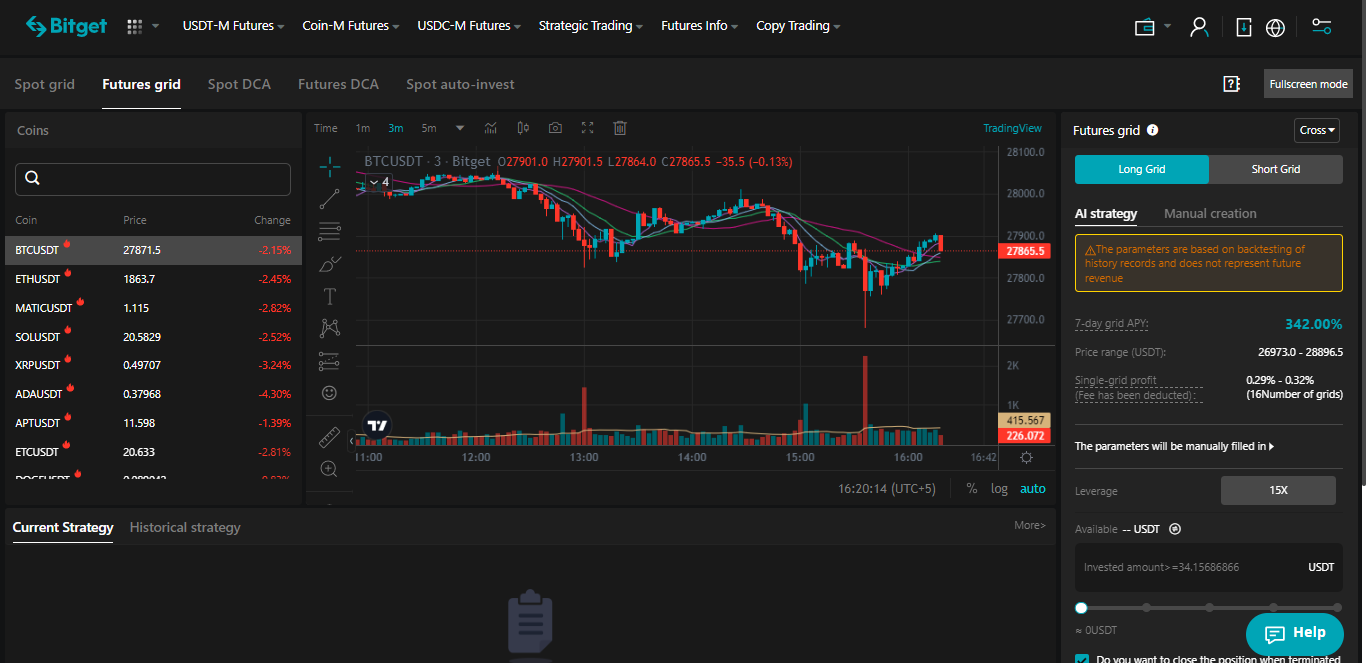
Task: Toggle log scale on chart
Action: (x=999, y=489)
